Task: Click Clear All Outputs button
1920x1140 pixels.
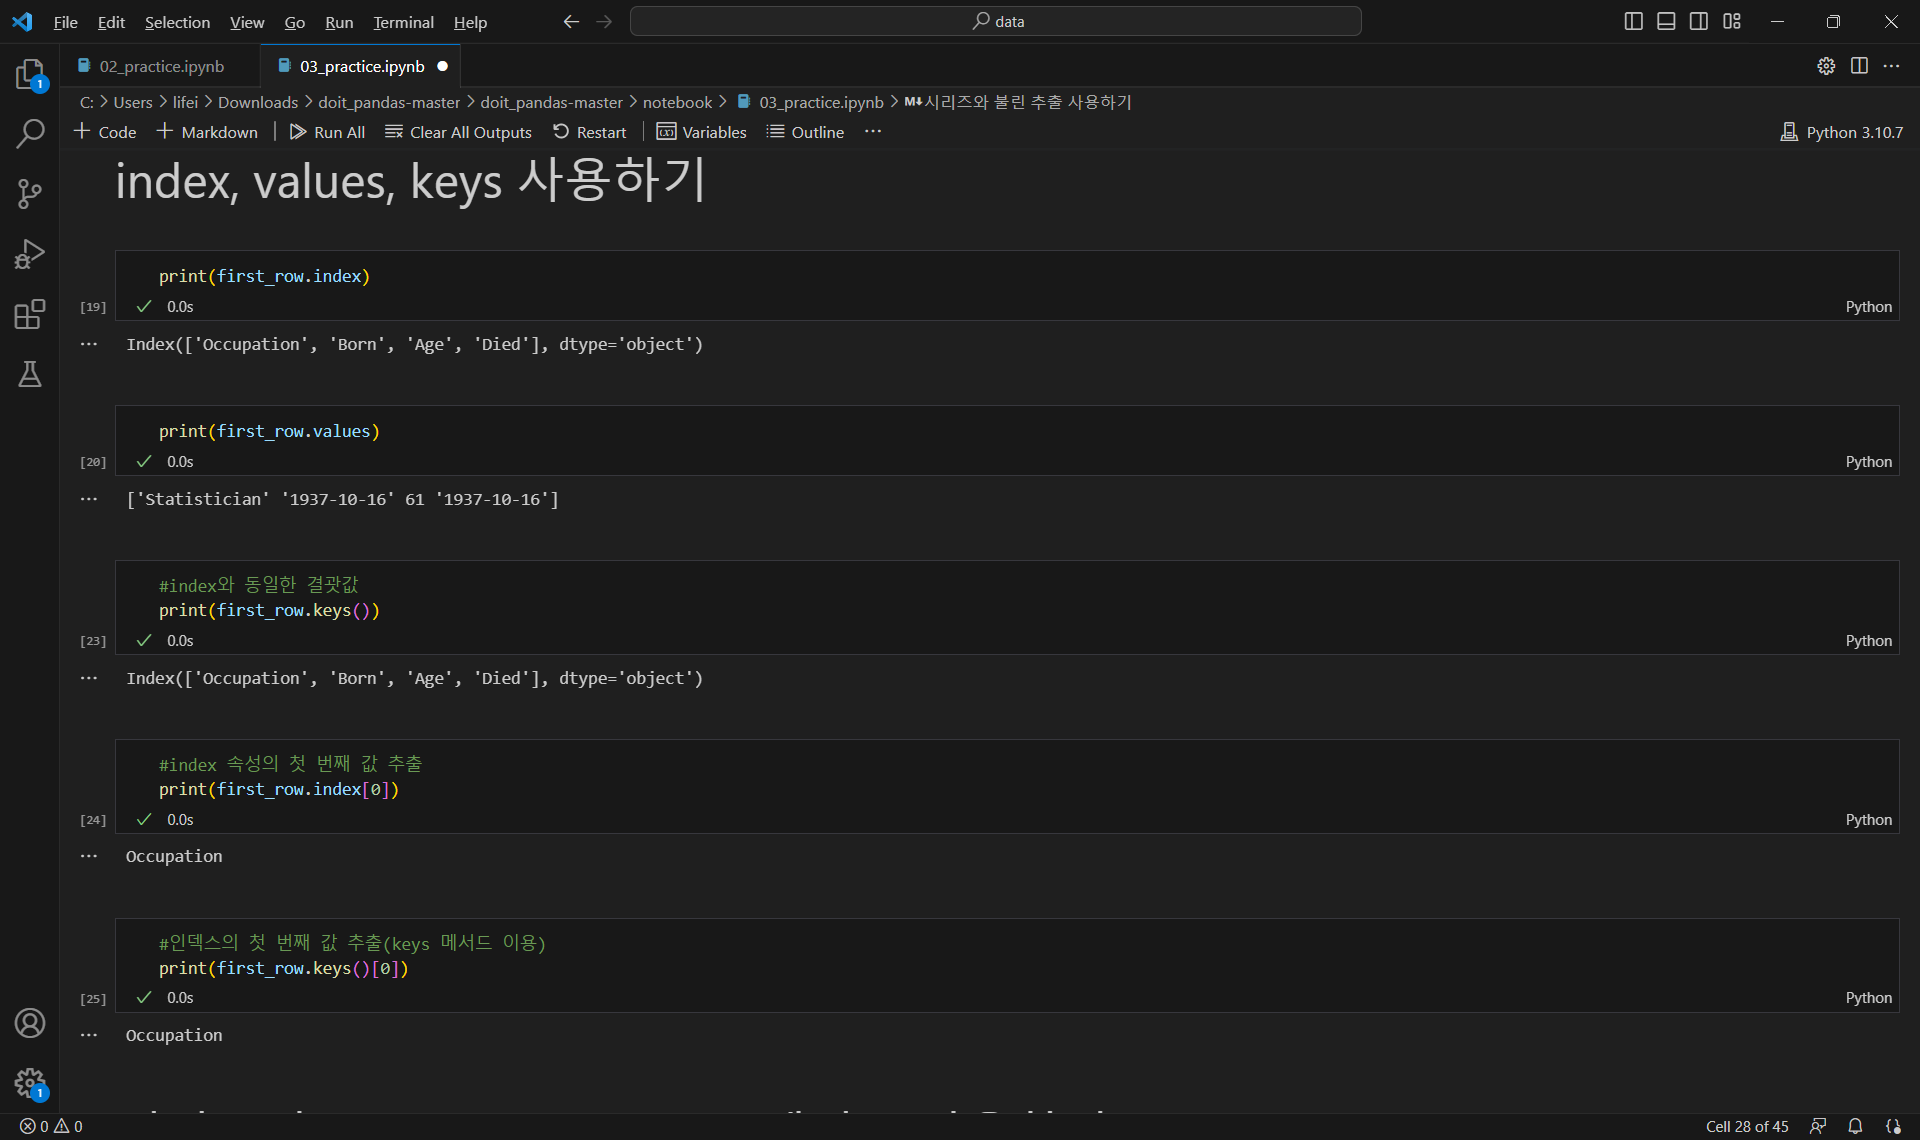Action: pos(459,132)
